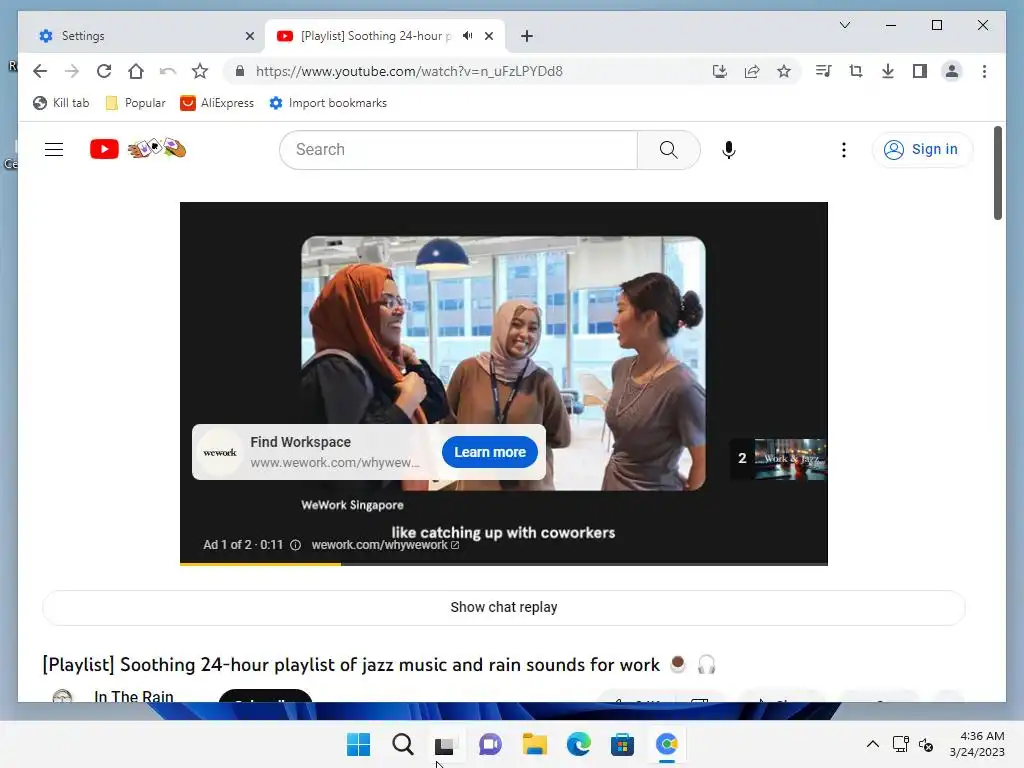This screenshot has height=768, width=1024.
Task: Toggle the browser side panel icon
Action: (x=920, y=71)
